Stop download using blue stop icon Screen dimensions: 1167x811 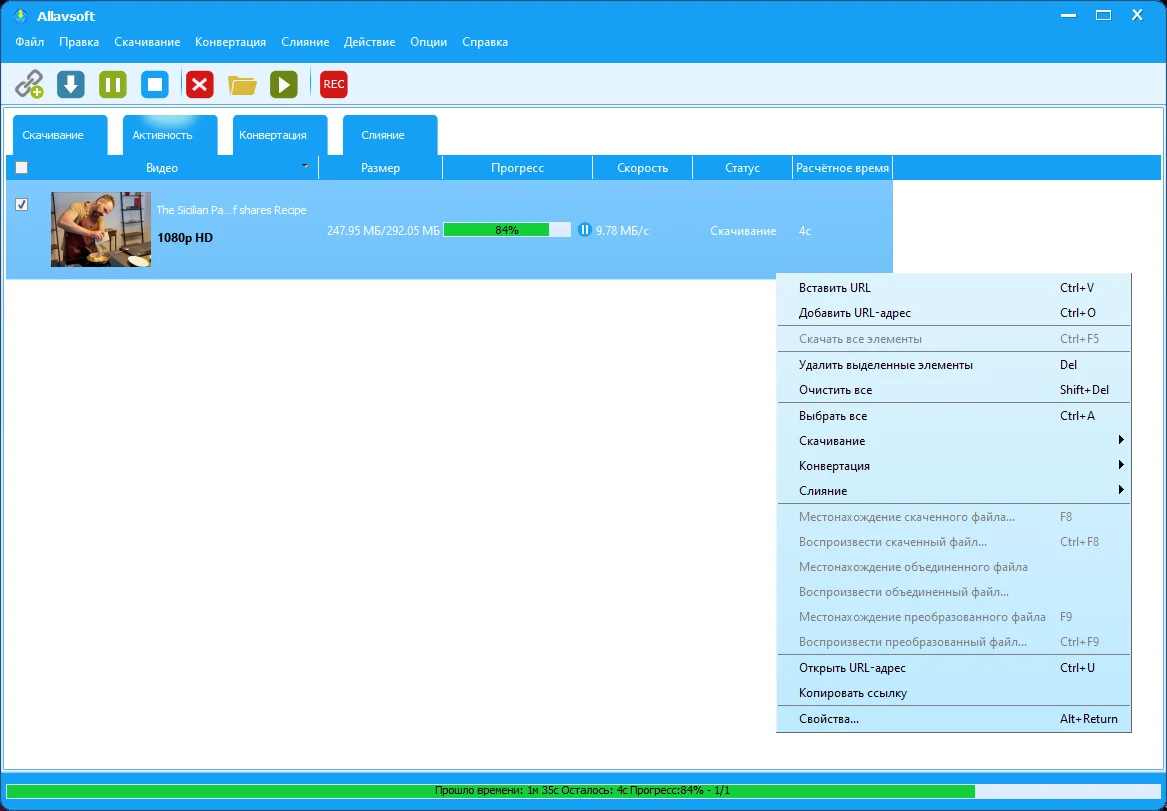tap(155, 84)
